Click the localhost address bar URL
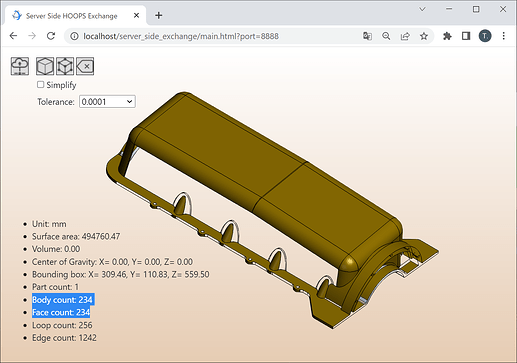The height and width of the screenshot is (363, 517). coord(181,36)
